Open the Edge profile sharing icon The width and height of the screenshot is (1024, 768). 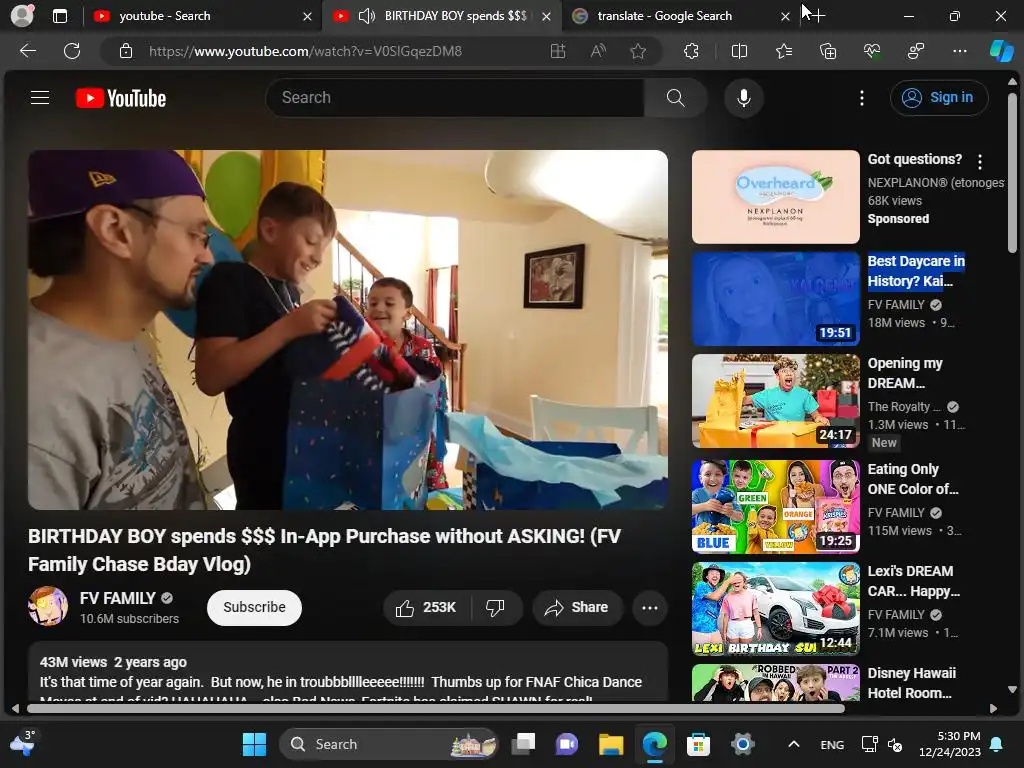tap(916, 51)
